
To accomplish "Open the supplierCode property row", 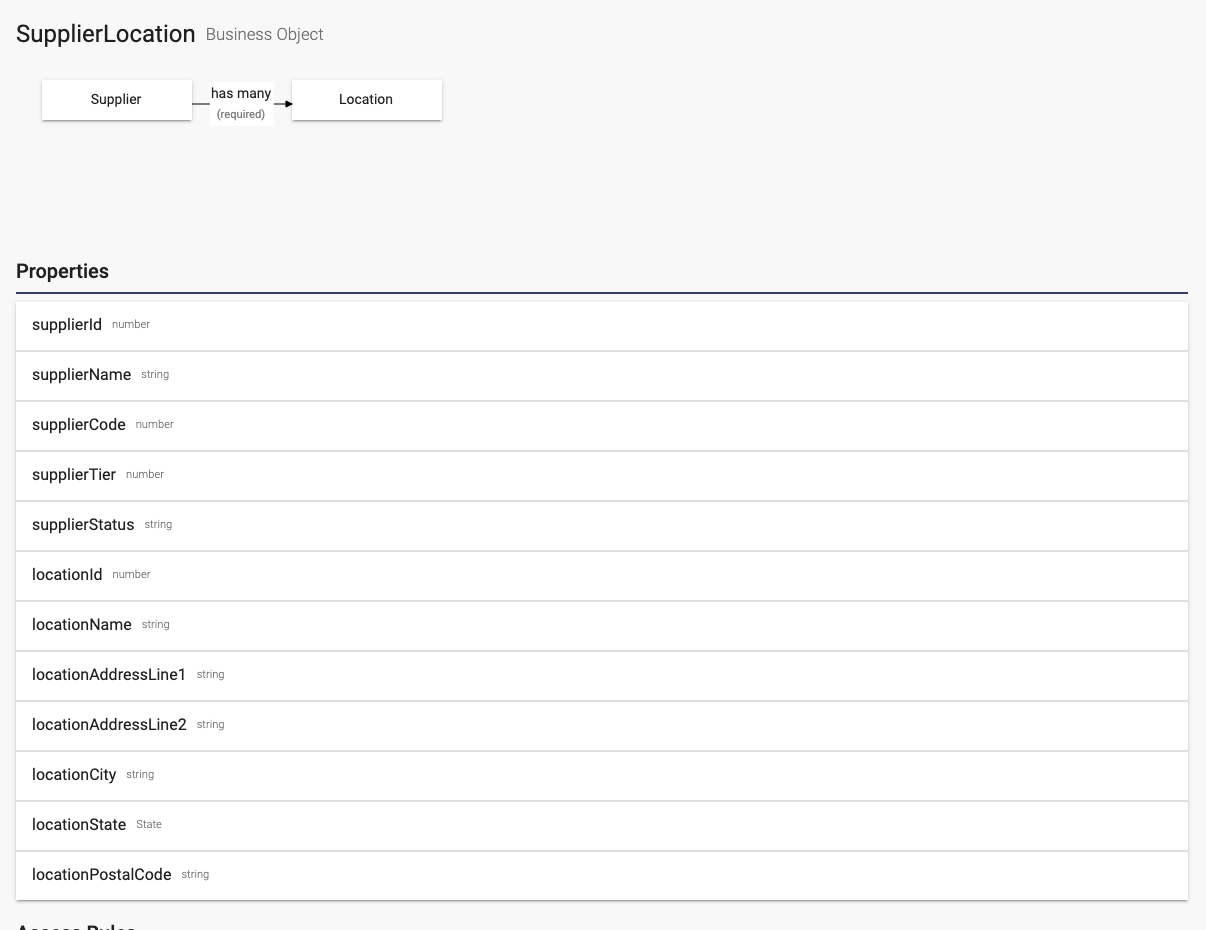I will tap(602, 426).
